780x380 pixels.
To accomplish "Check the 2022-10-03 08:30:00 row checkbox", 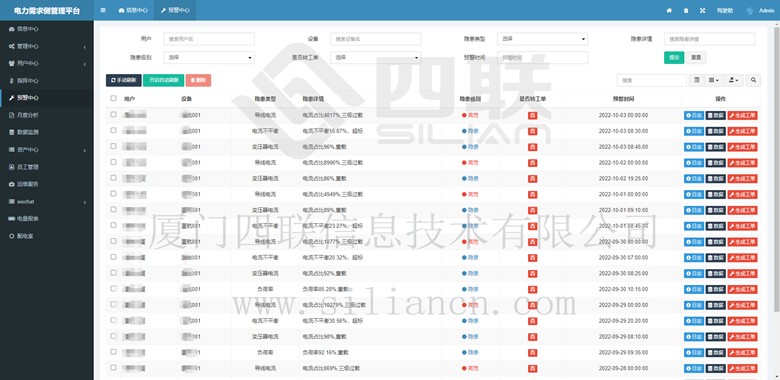I will pos(113,130).
